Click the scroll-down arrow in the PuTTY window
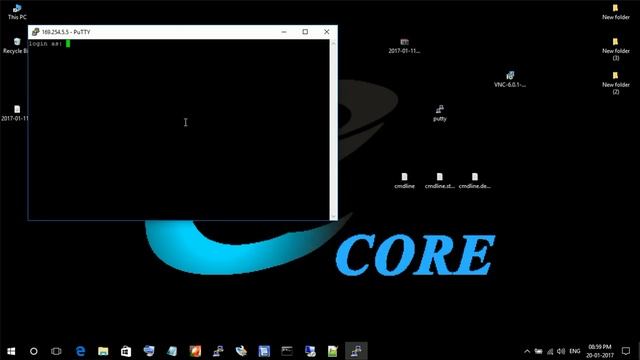The height and width of the screenshot is (360, 640). [333, 217]
